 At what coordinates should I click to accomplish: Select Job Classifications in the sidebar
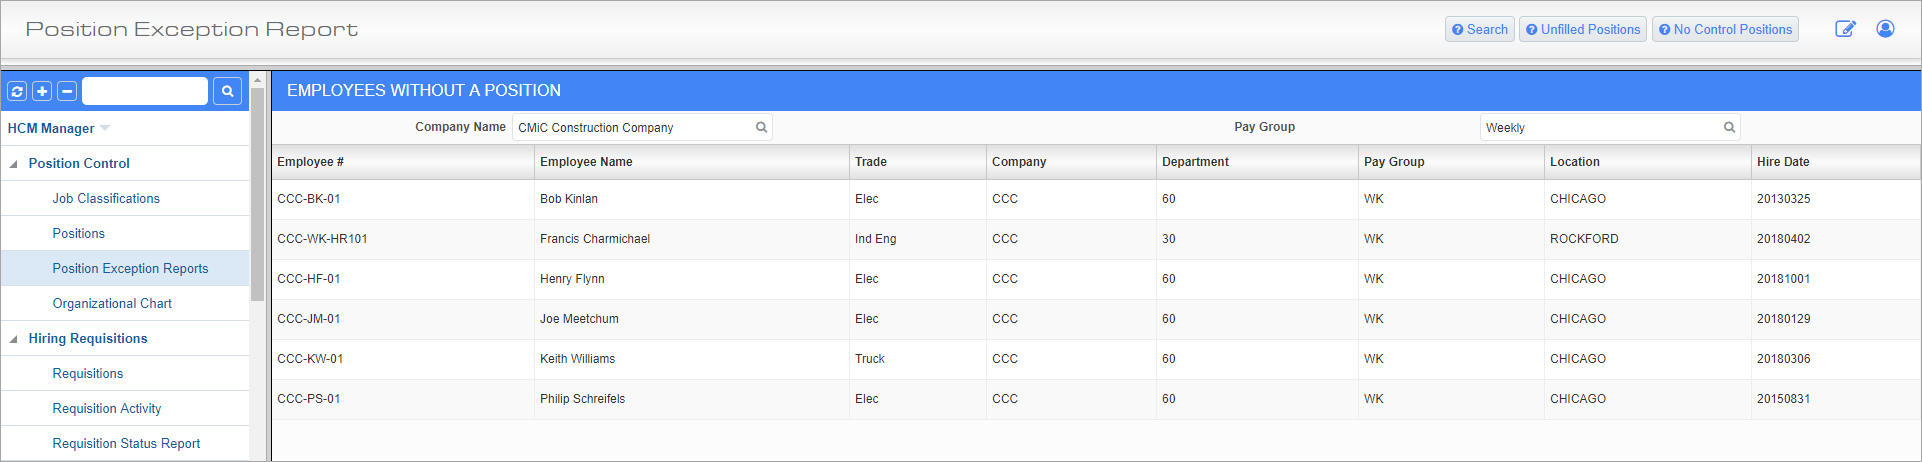tap(106, 198)
